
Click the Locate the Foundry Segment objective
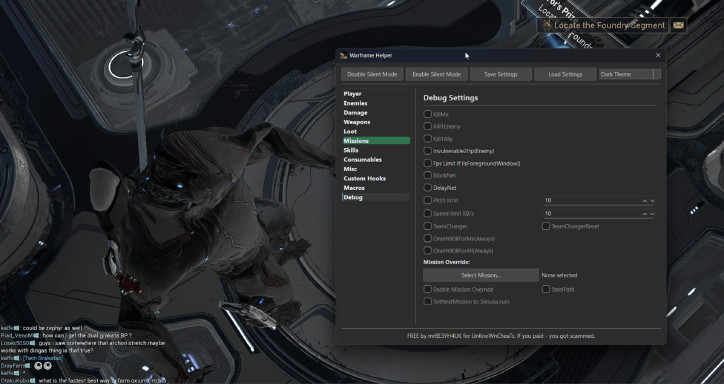pyautogui.click(x=609, y=25)
